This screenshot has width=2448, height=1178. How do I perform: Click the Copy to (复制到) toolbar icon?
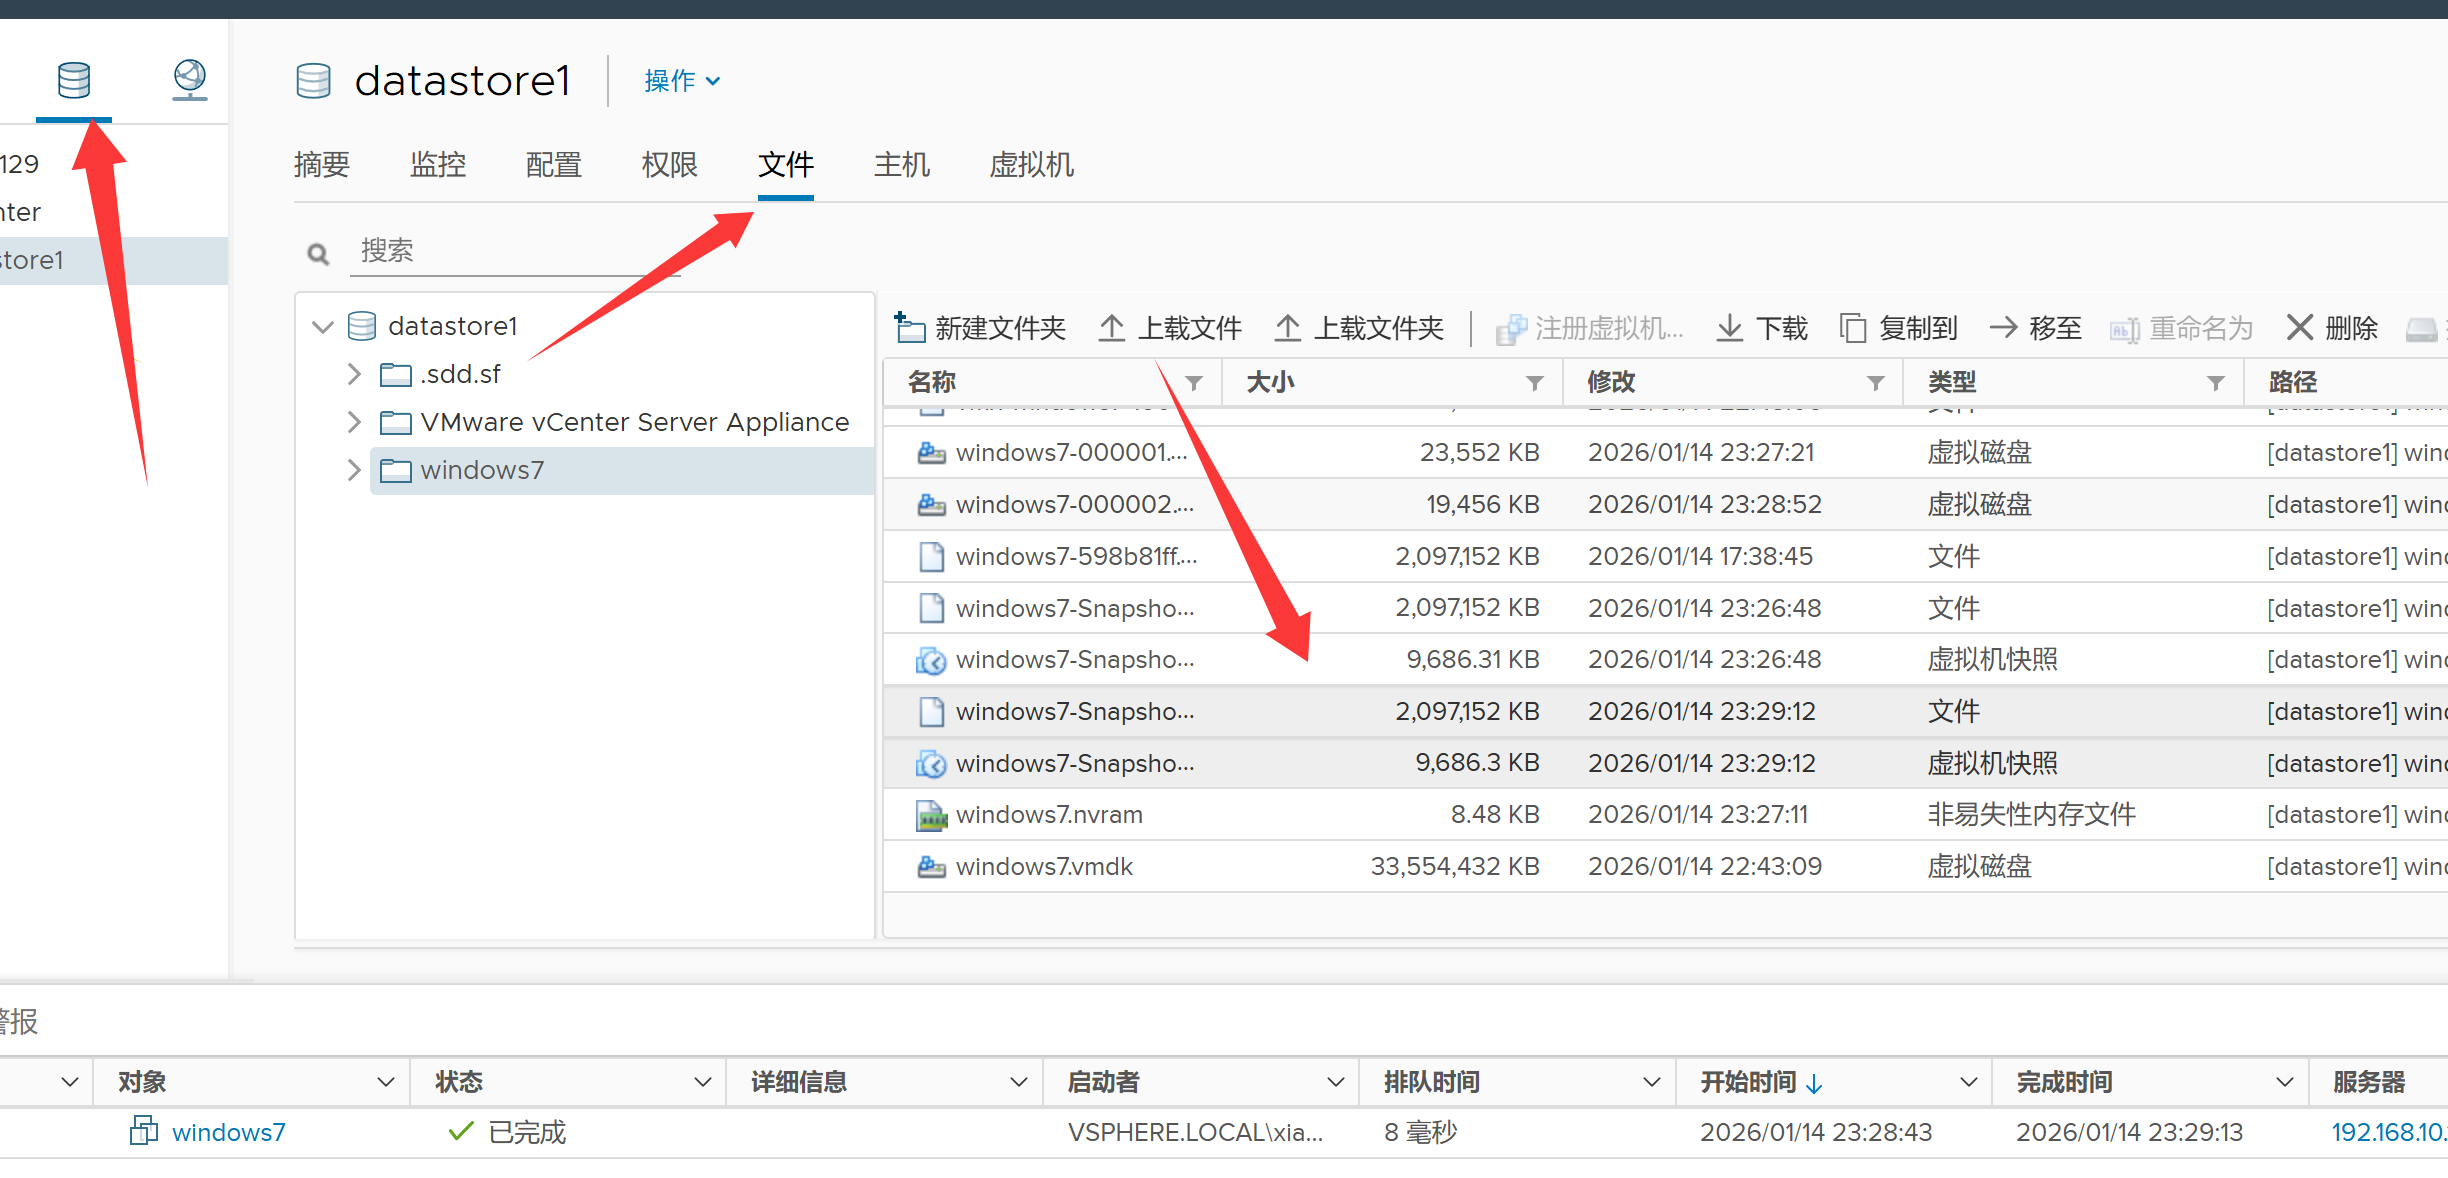tap(1853, 328)
